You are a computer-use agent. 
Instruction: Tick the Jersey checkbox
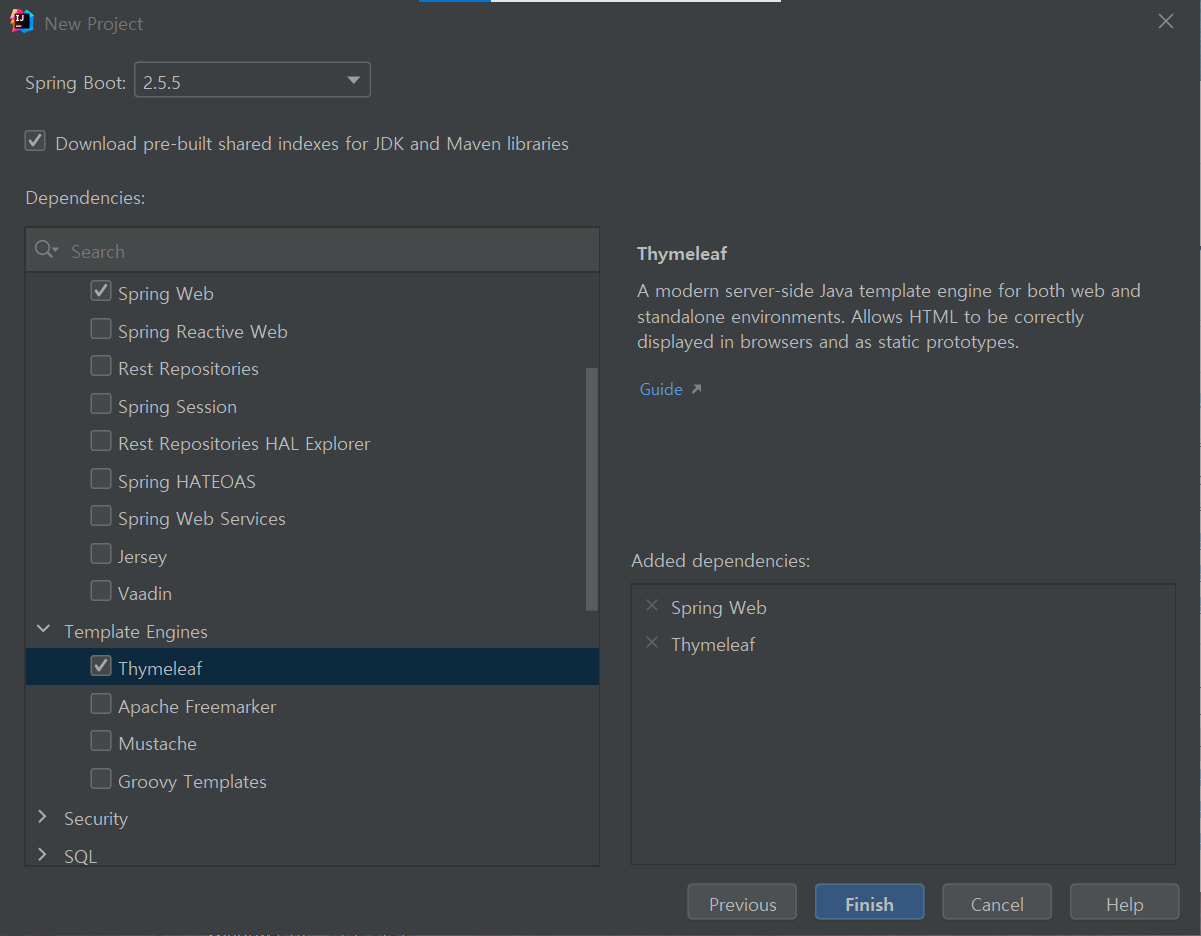point(101,554)
